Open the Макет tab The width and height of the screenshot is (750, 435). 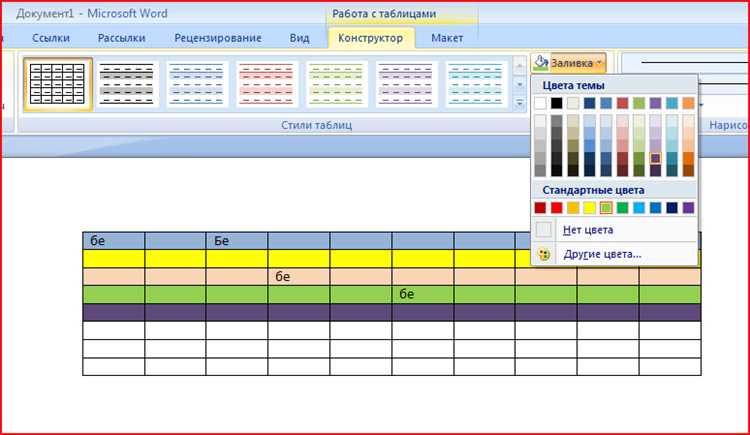[447, 38]
